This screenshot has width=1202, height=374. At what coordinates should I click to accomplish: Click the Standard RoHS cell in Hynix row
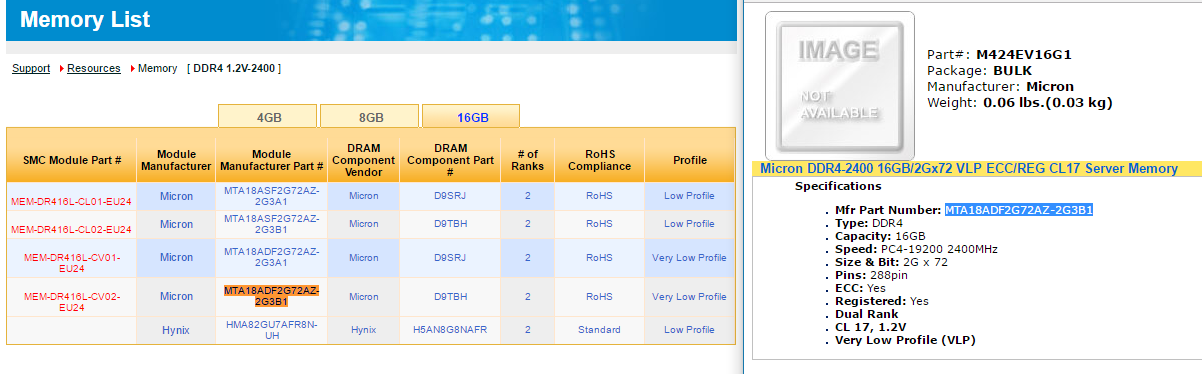tap(599, 330)
